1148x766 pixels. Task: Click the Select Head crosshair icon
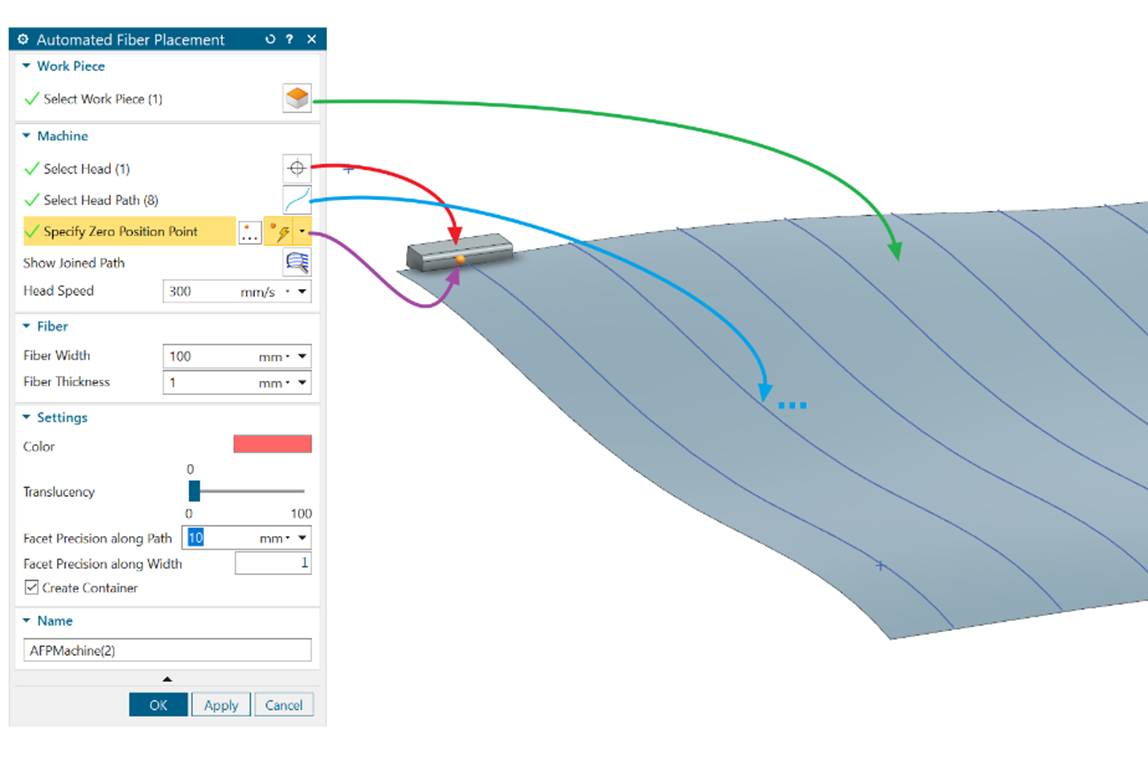click(297, 169)
